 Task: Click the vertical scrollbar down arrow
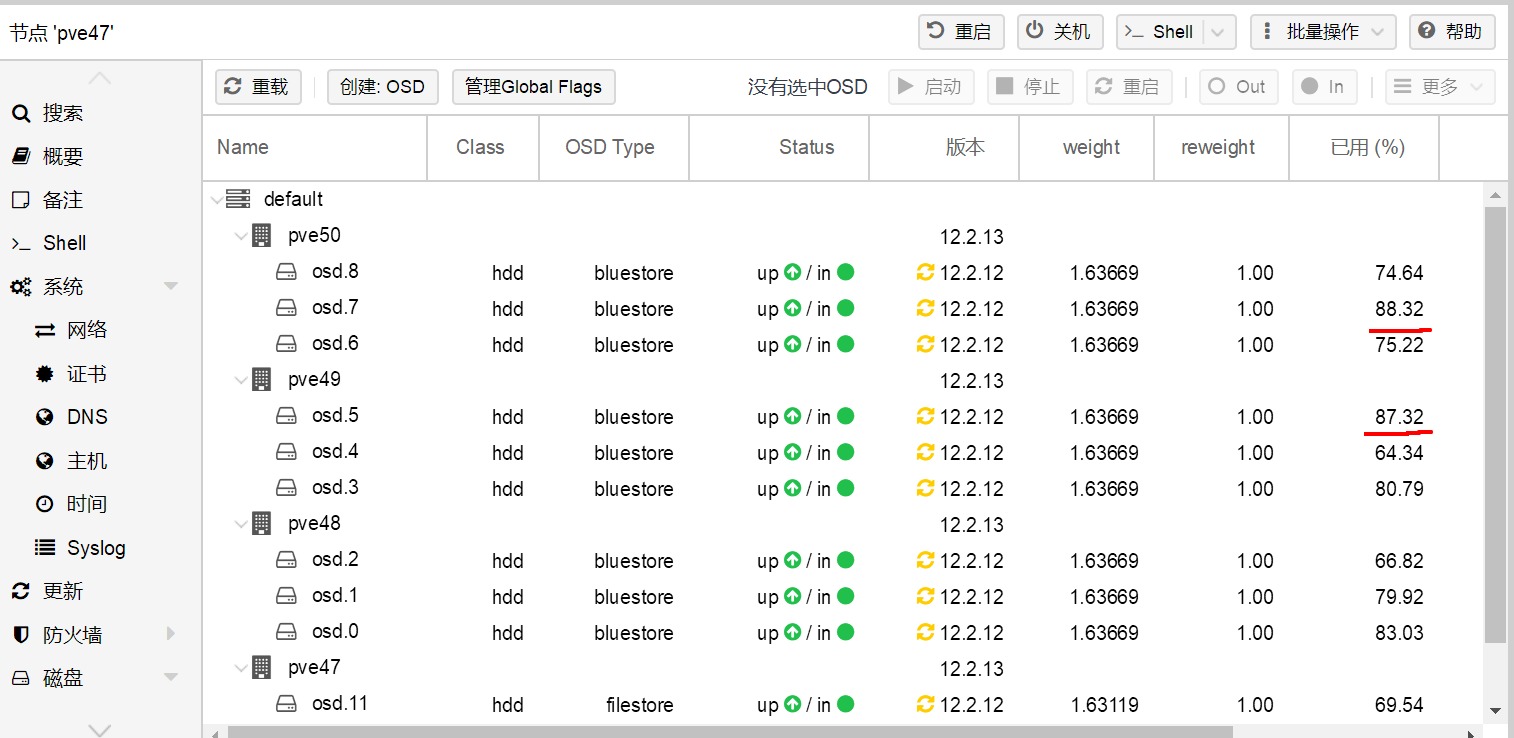[x=1495, y=710]
